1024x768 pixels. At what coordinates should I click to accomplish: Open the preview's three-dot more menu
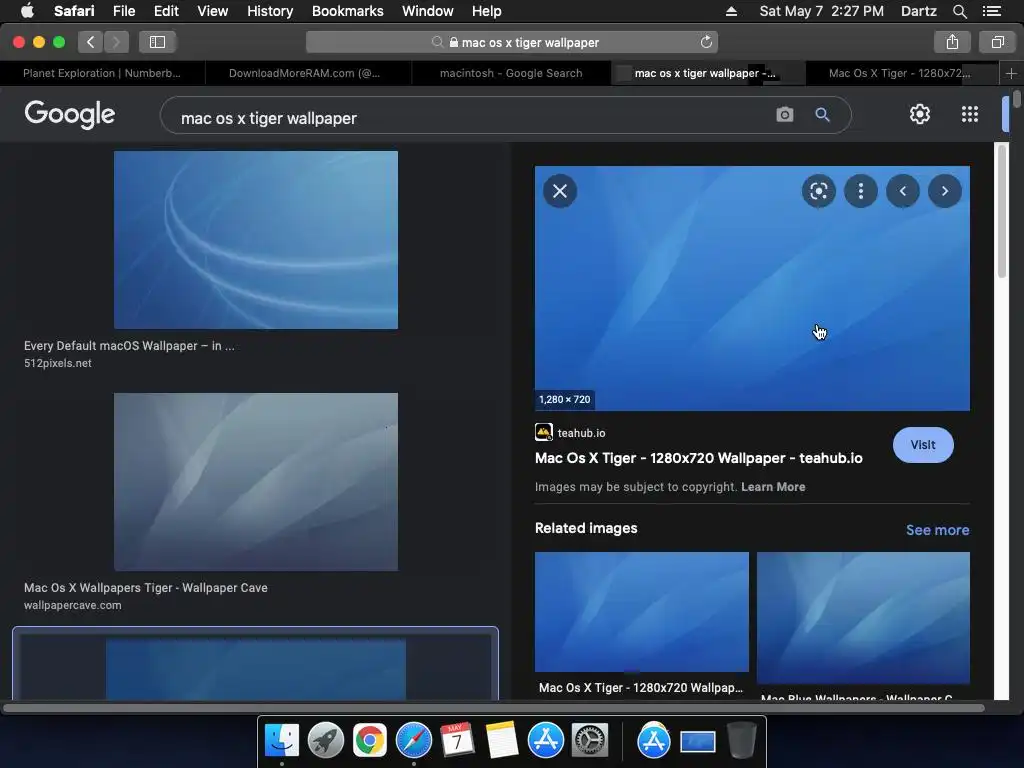tap(861, 191)
